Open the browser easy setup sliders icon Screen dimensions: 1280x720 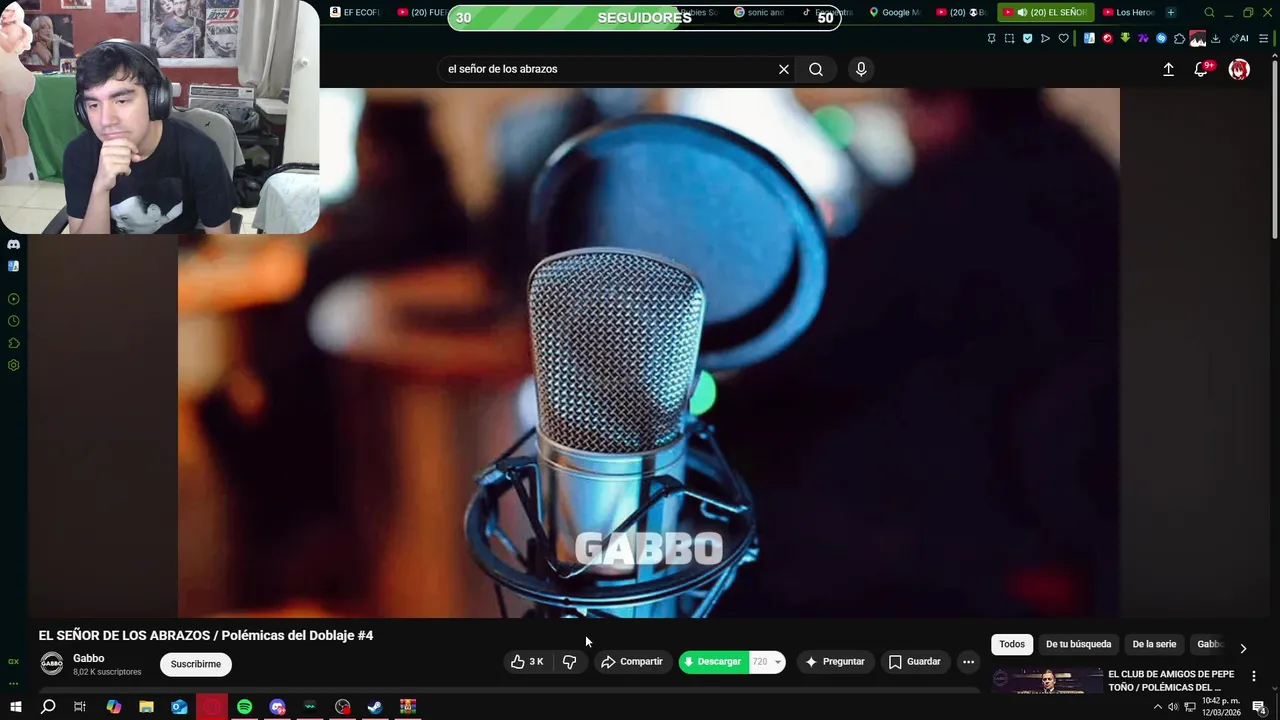click(x=1264, y=38)
